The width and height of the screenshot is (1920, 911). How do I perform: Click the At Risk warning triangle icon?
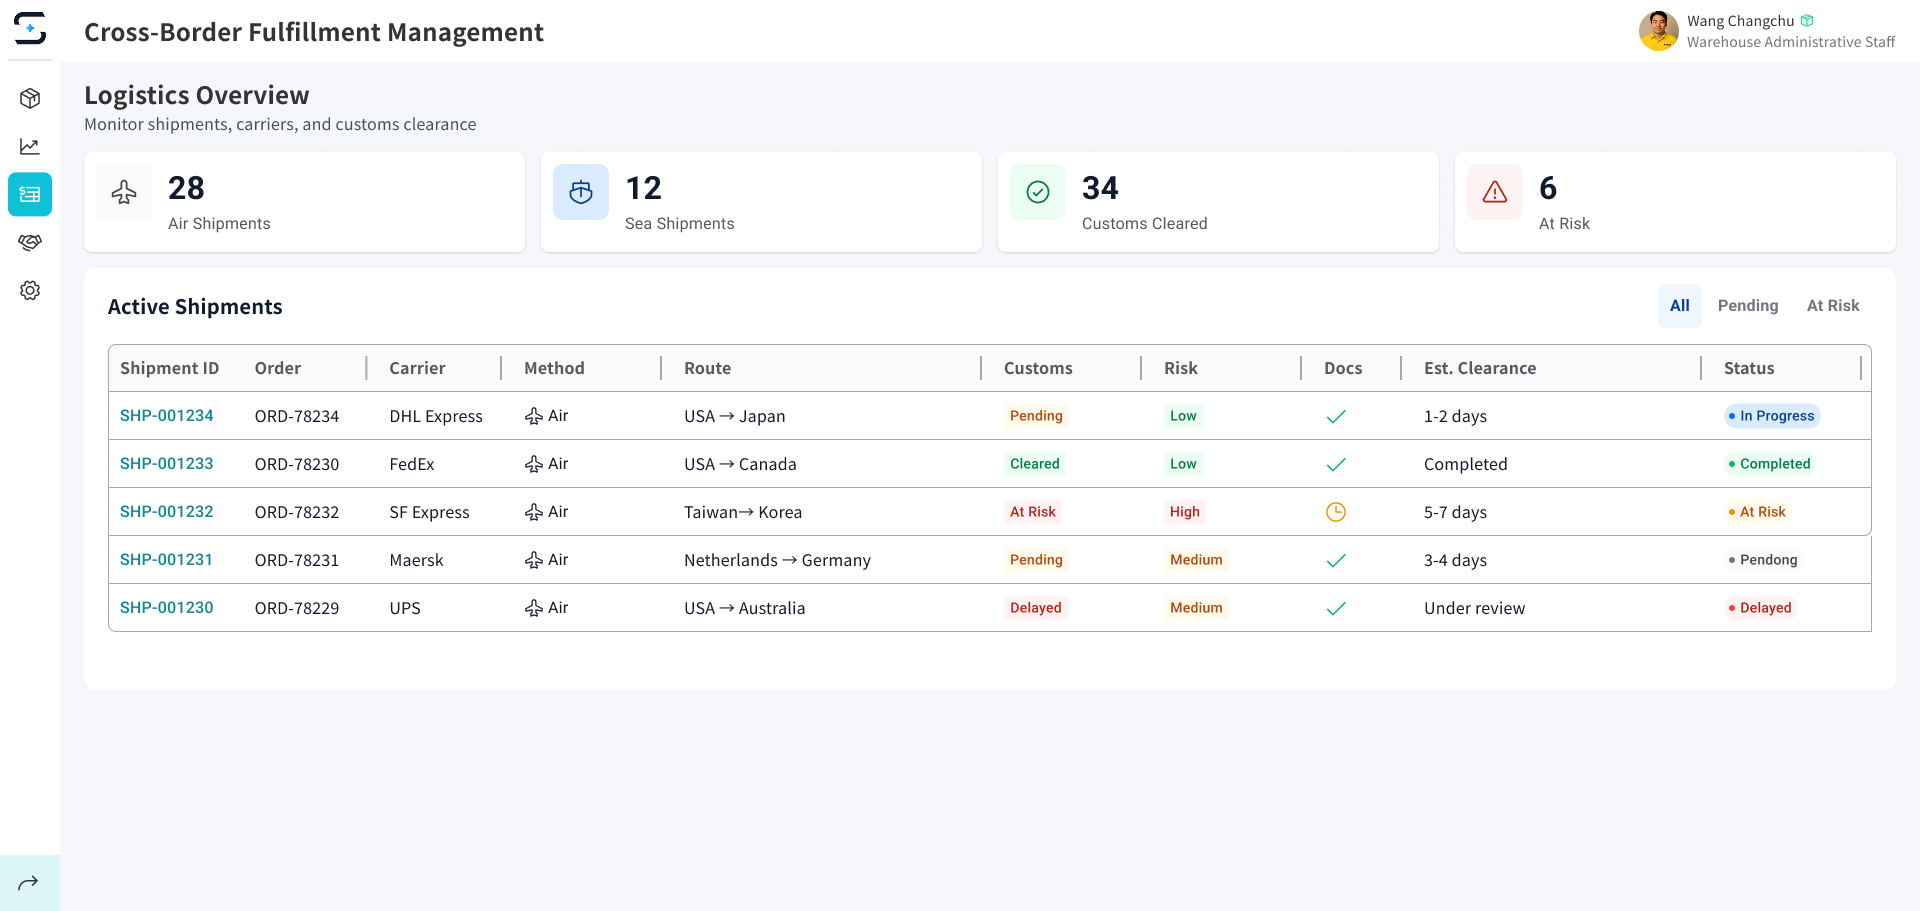click(1494, 192)
